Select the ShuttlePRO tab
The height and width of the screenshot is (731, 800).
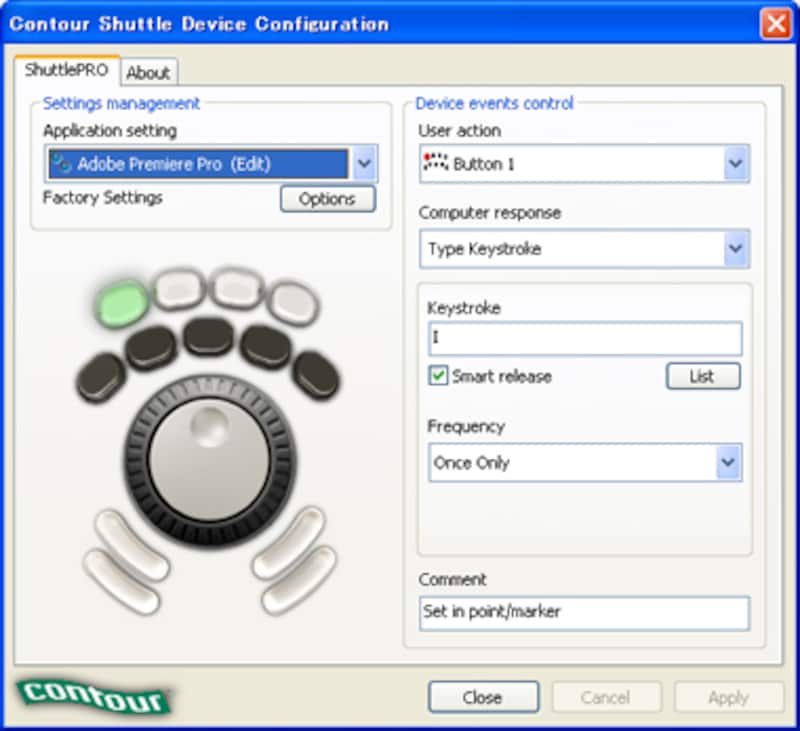tap(66, 71)
